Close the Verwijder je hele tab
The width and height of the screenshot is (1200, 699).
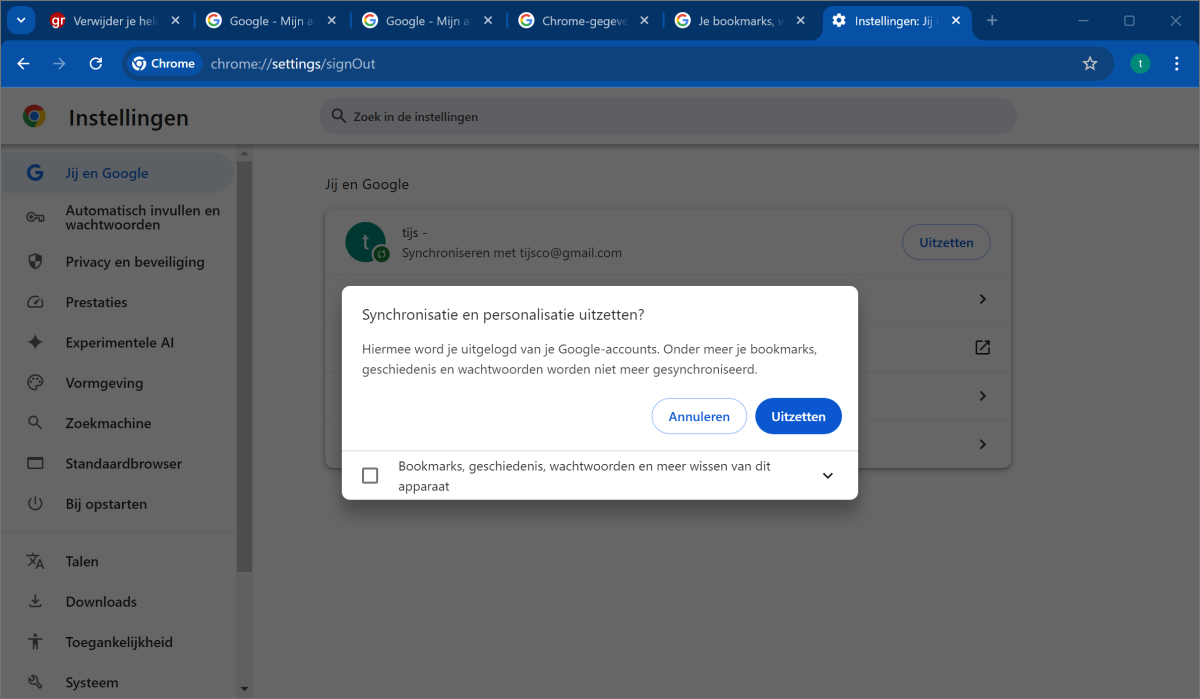(176, 20)
